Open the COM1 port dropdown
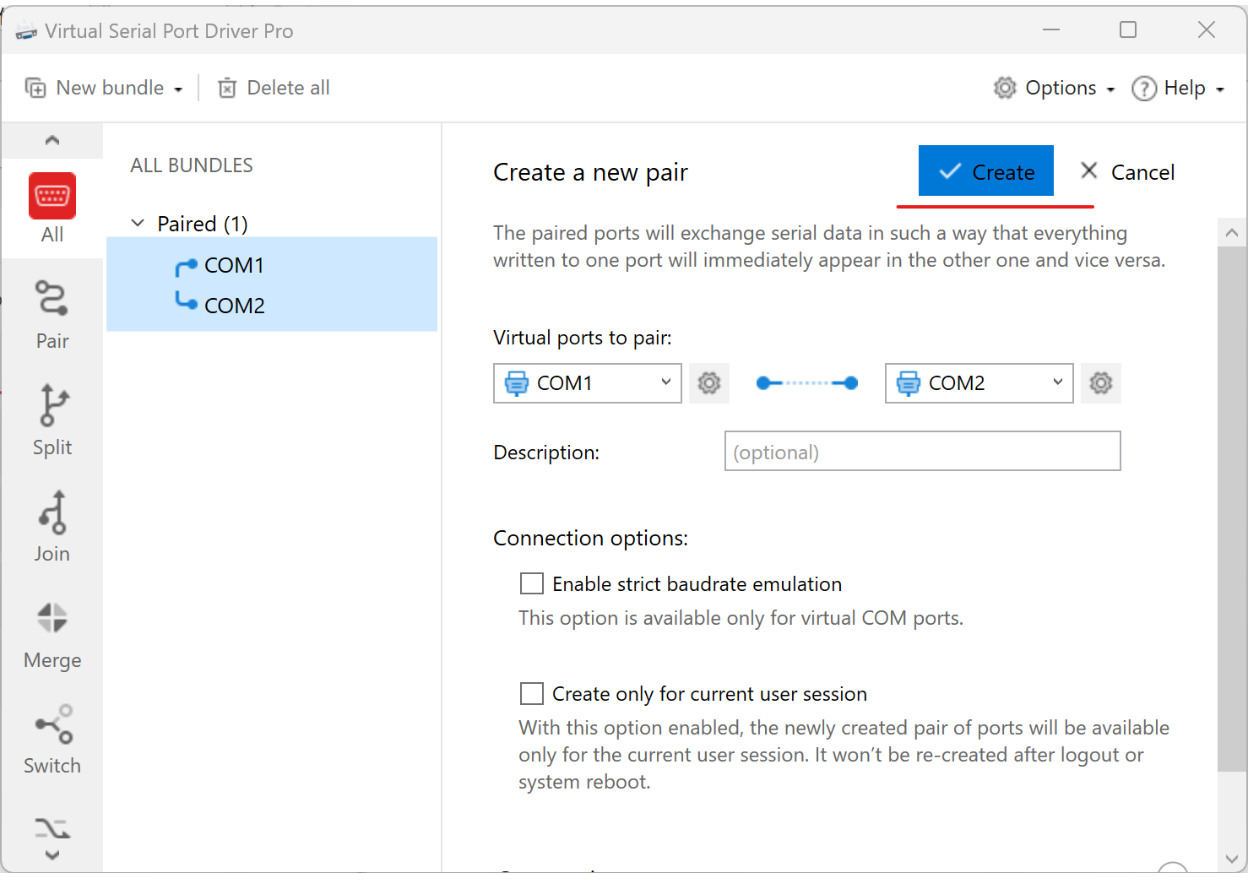This screenshot has width=1252, height=880. coord(587,383)
